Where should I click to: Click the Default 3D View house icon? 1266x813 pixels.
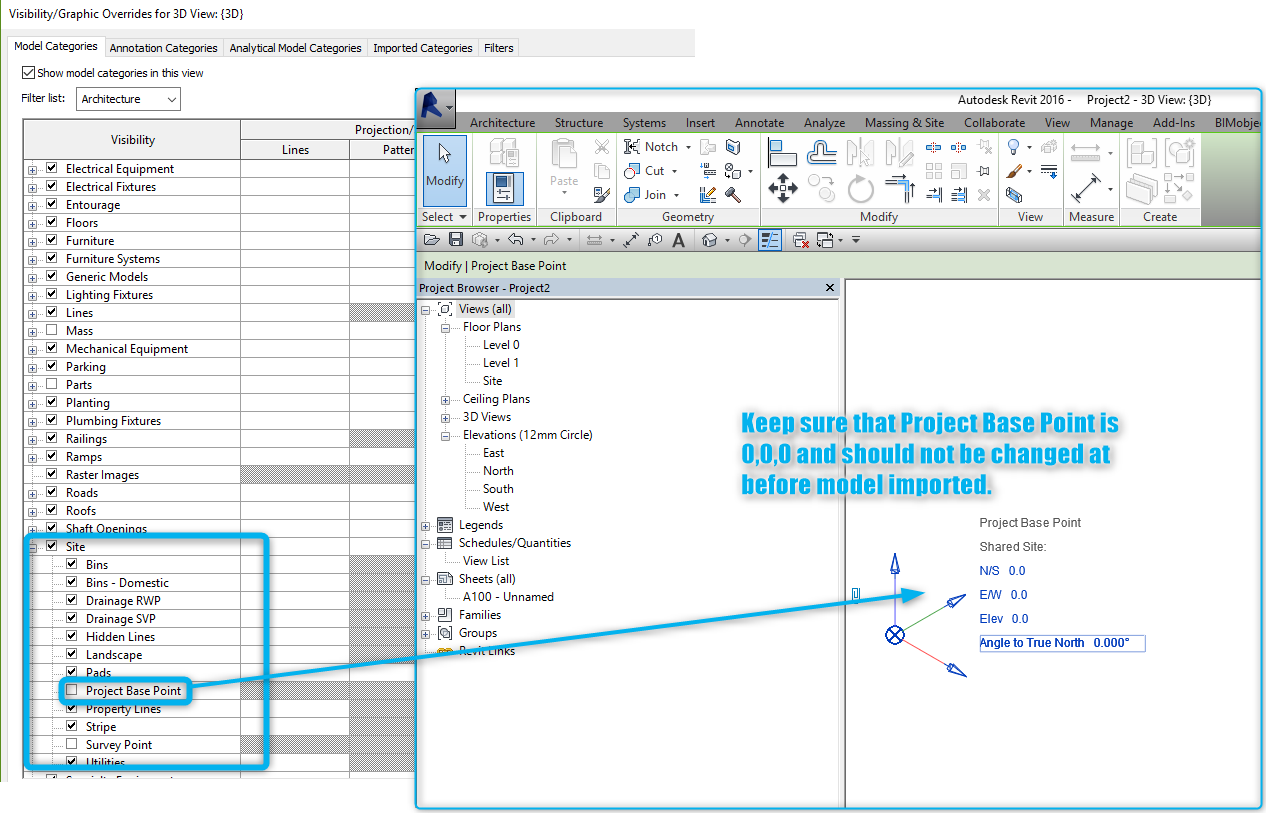(x=710, y=240)
